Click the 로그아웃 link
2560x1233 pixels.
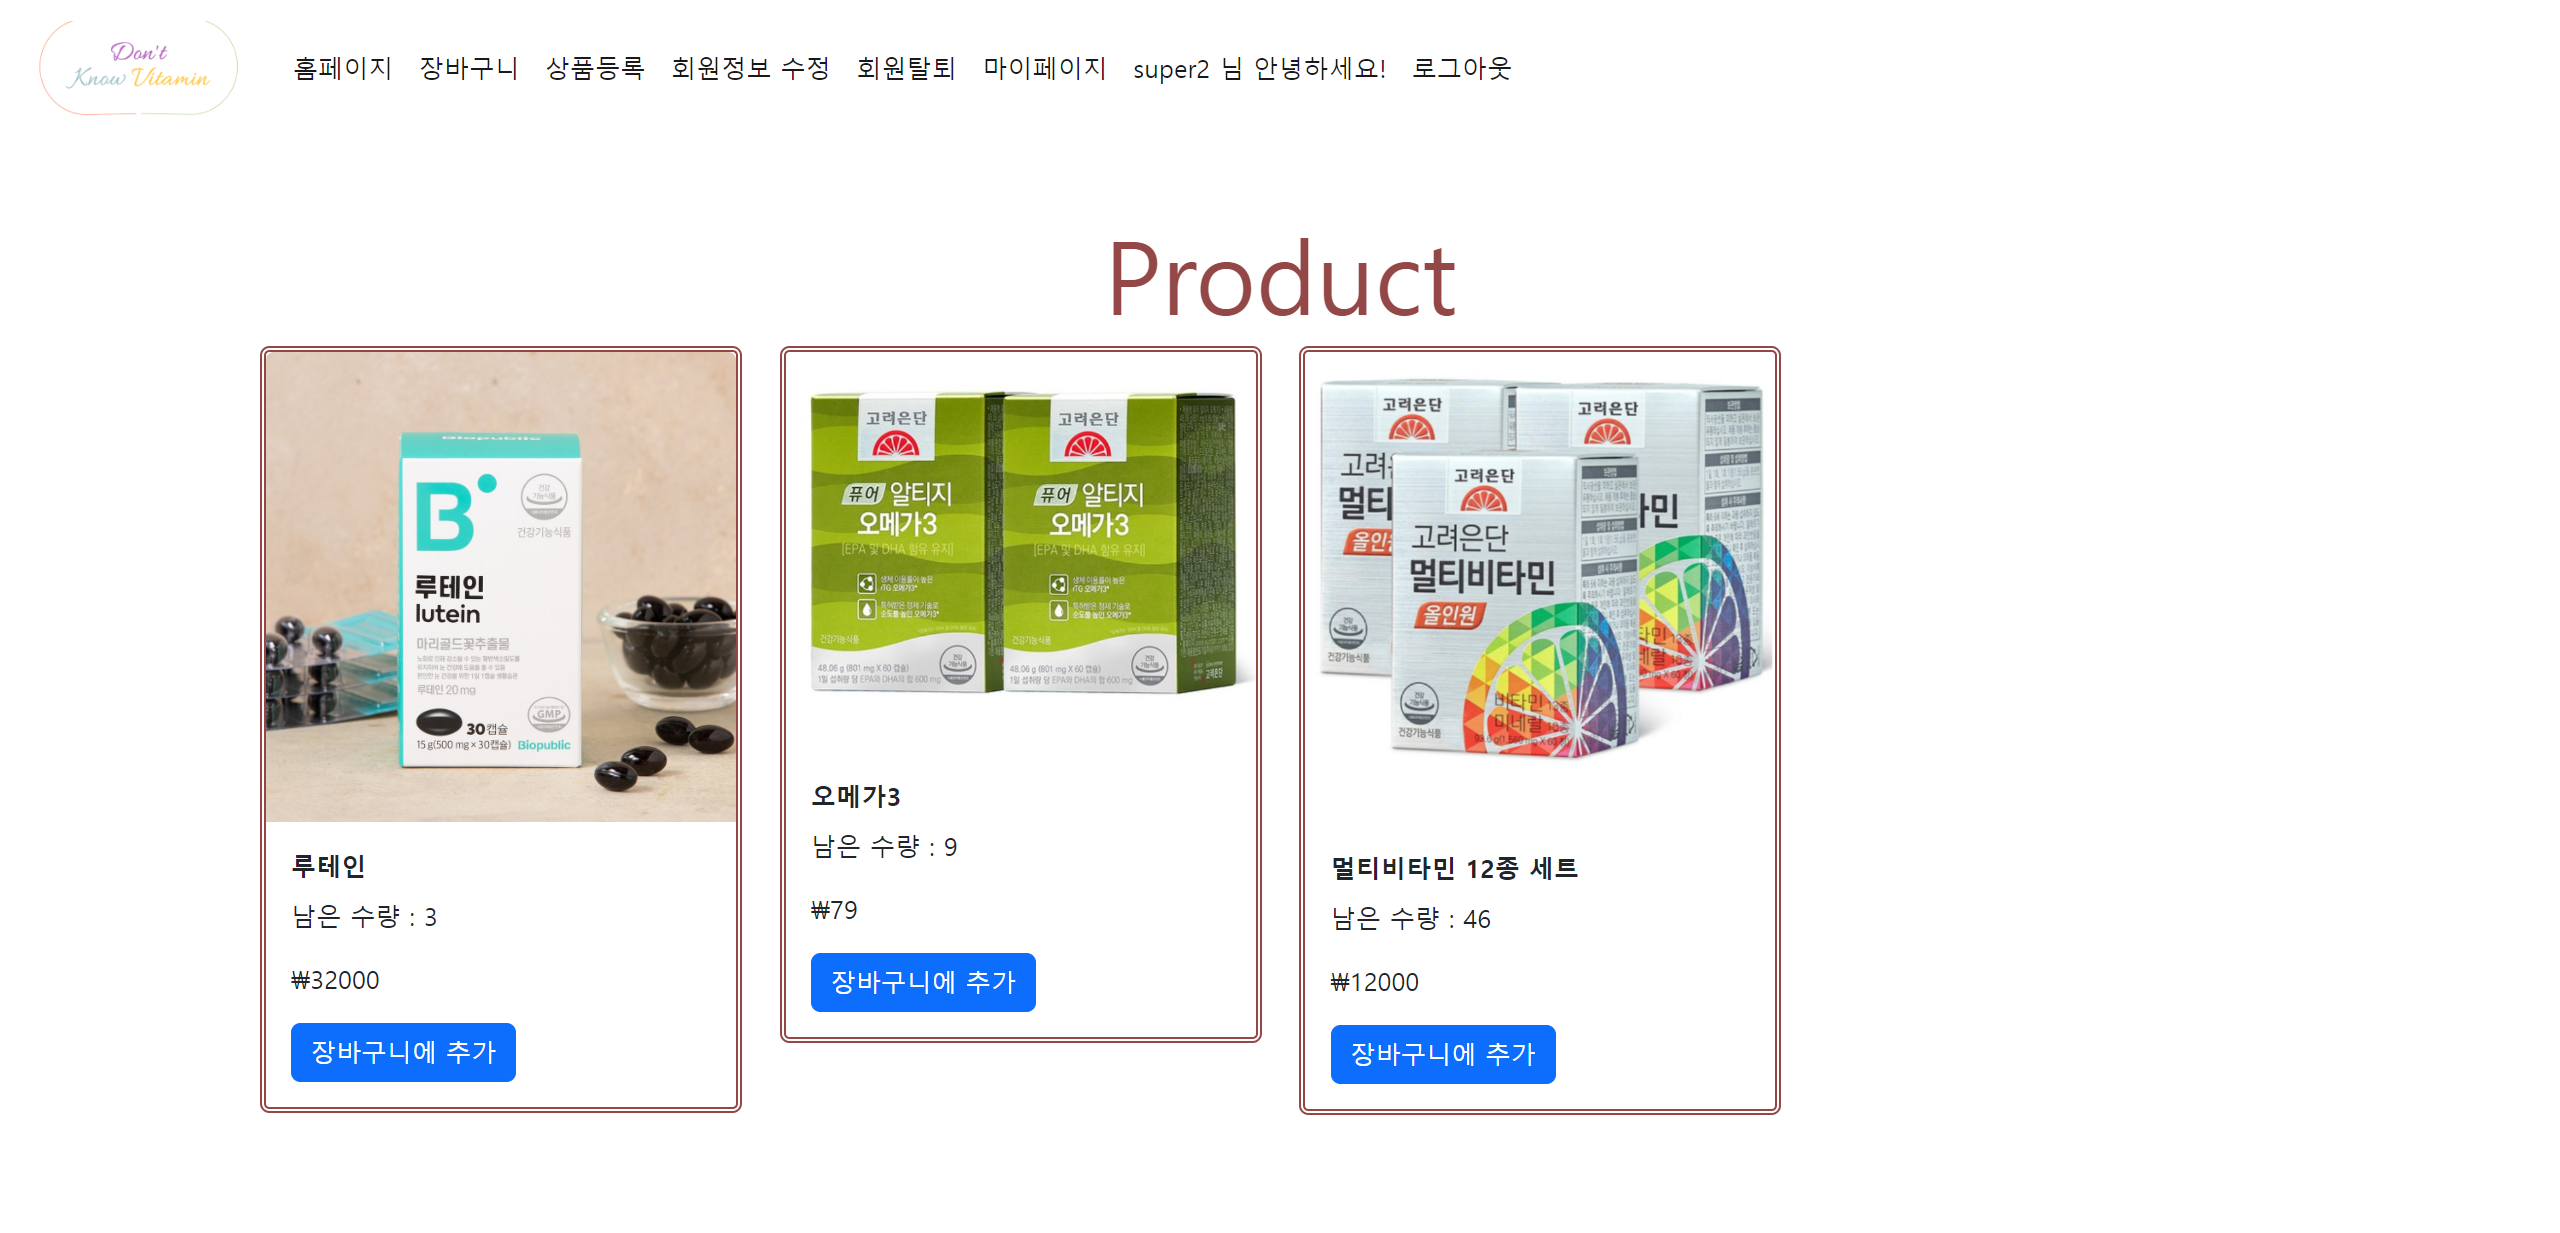pyautogui.click(x=1462, y=68)
